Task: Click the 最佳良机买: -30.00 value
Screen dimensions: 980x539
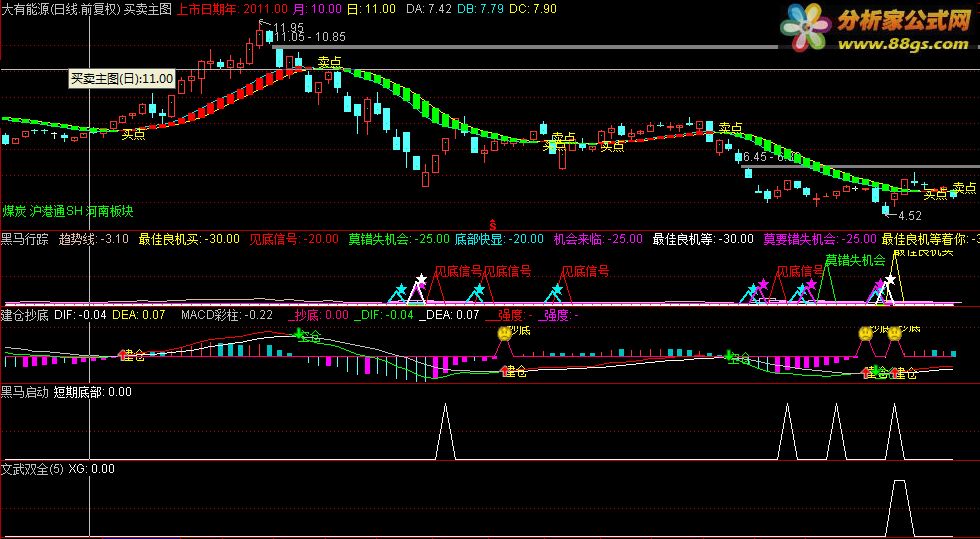Action: (189, 238)
